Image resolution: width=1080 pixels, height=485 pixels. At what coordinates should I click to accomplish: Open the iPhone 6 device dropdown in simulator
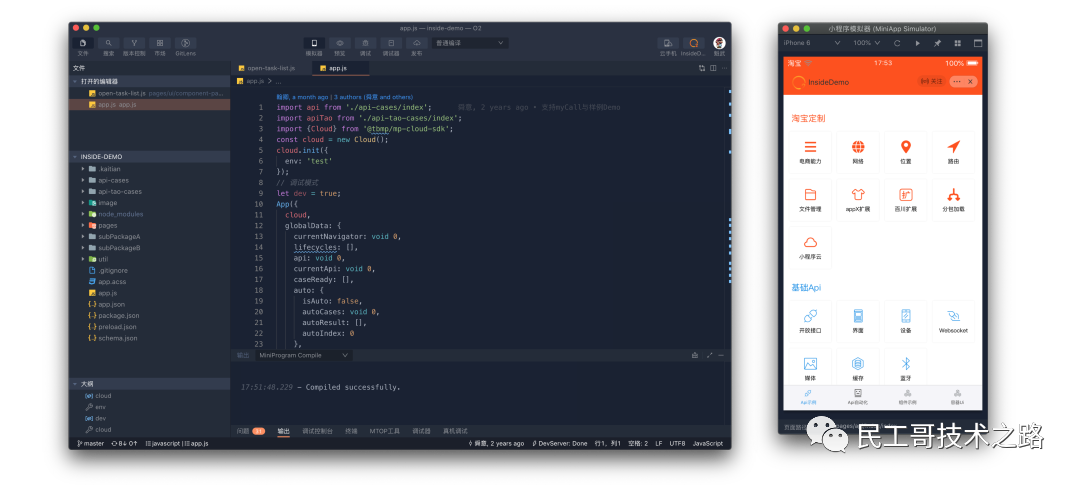pyautogui.click(x=812, y=43)
